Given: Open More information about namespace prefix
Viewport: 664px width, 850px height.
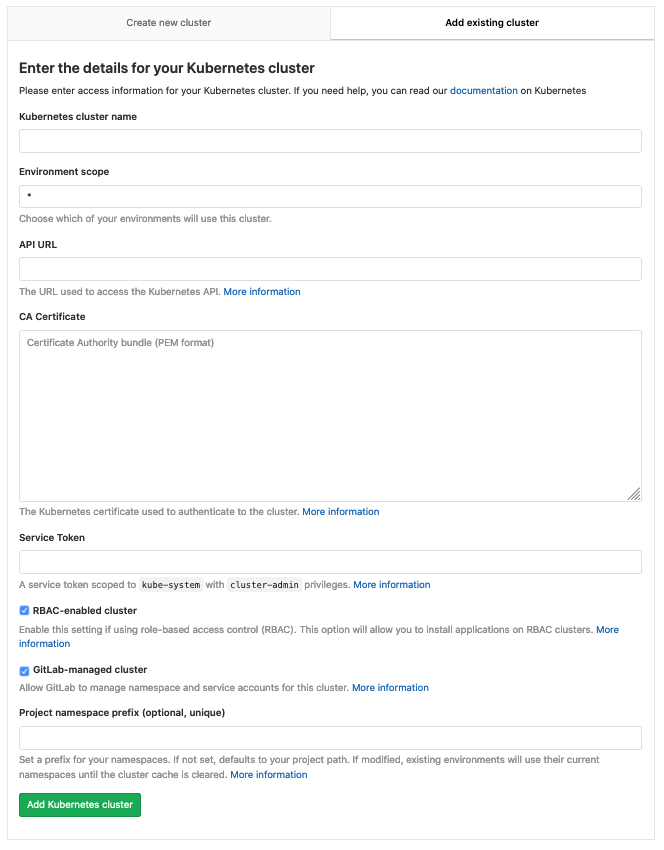Looking at the screenshot, I should tap(269, 775).
